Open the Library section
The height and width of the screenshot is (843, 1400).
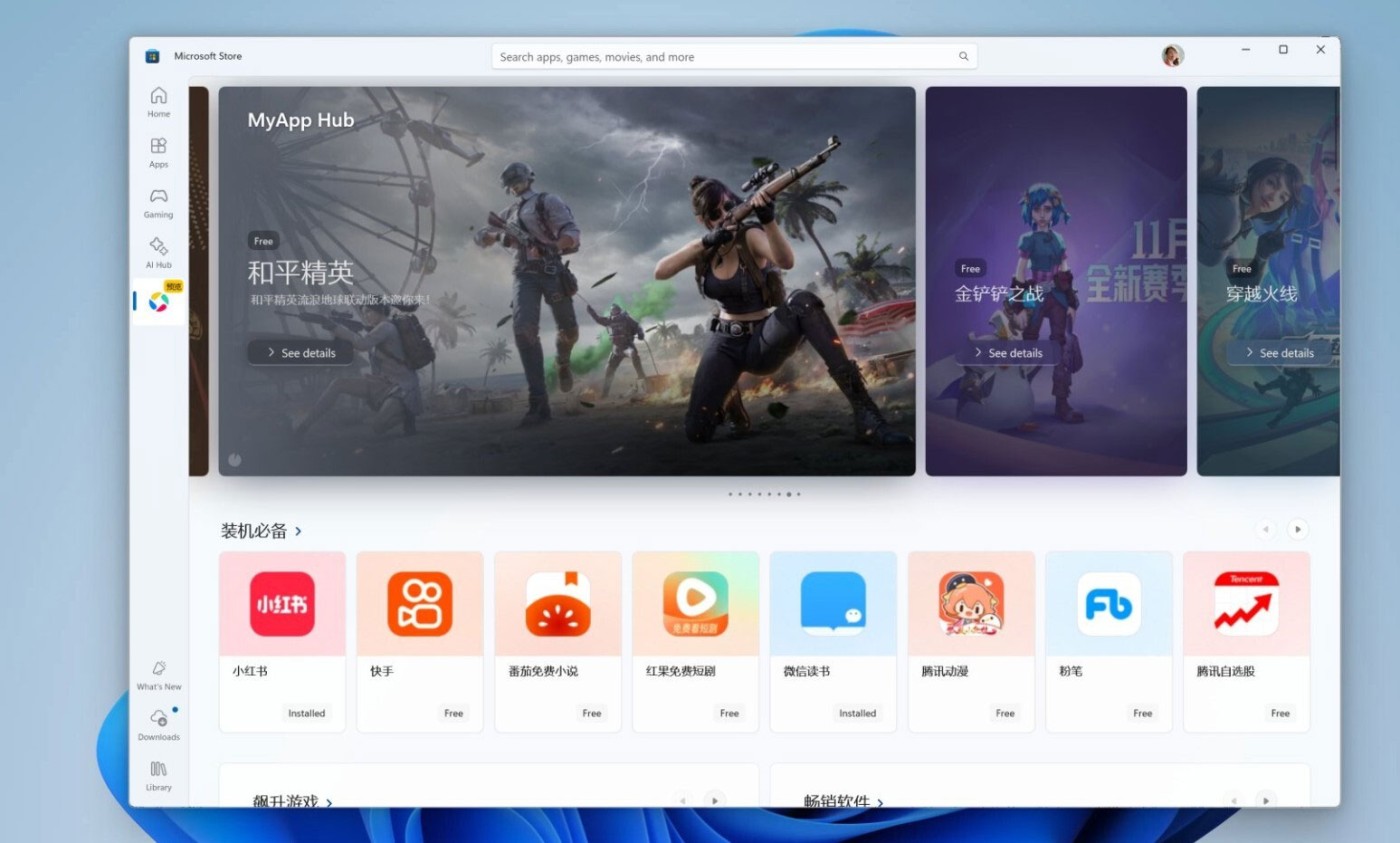click(x=158, y=775)
